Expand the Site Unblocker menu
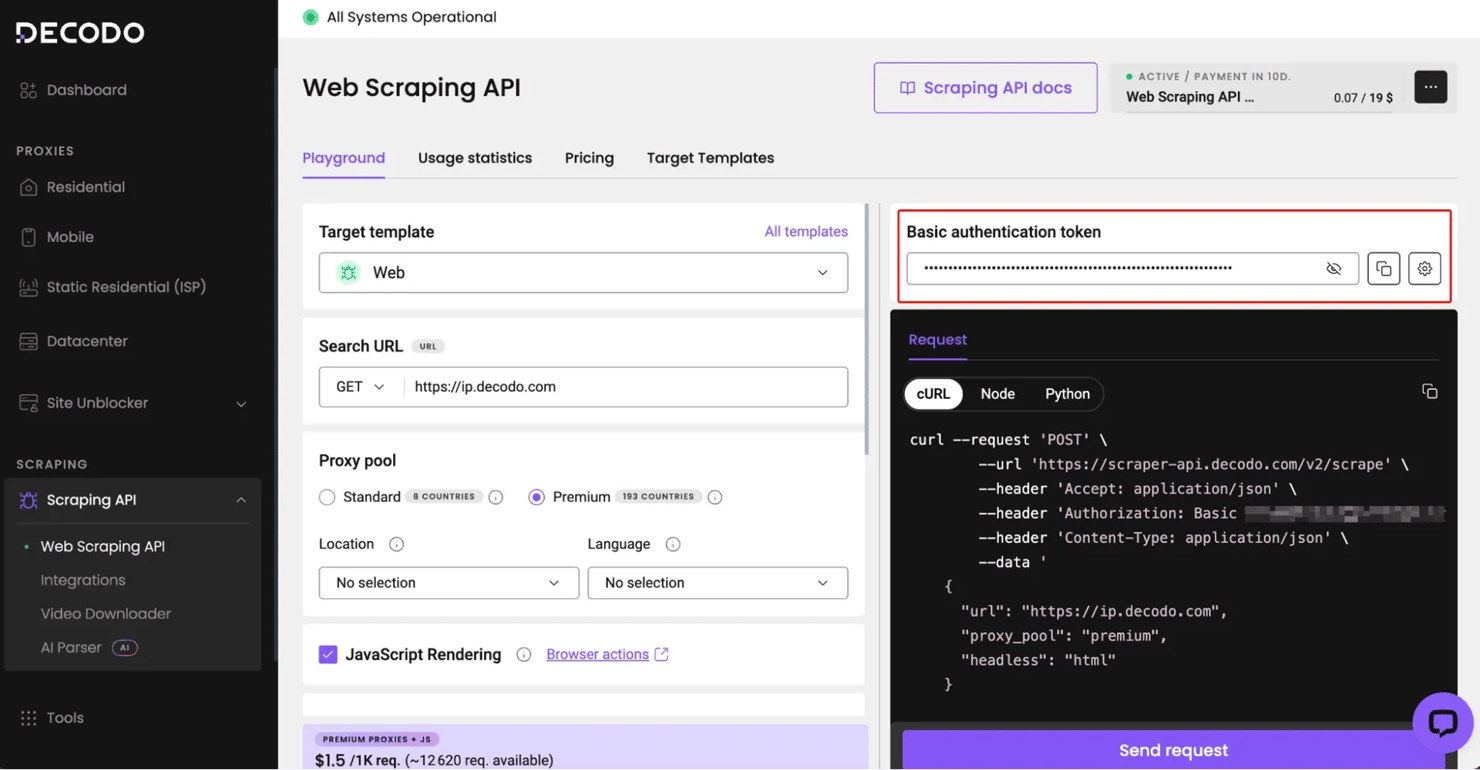1480x770 pixels. (241, 403)
